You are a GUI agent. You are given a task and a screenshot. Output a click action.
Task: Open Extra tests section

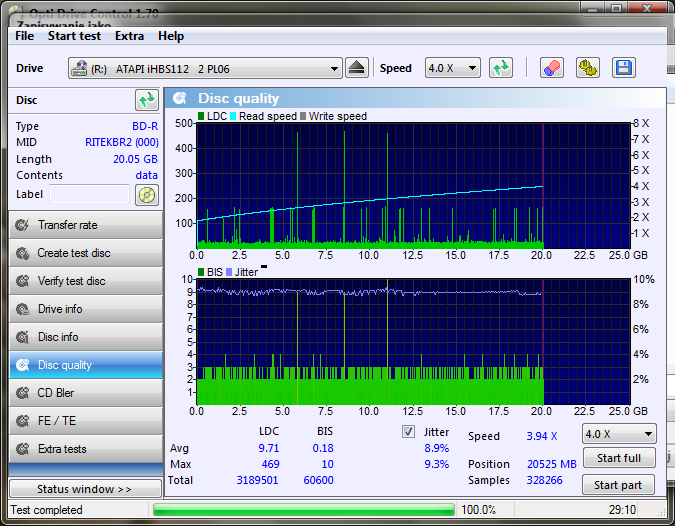(86, 449)
